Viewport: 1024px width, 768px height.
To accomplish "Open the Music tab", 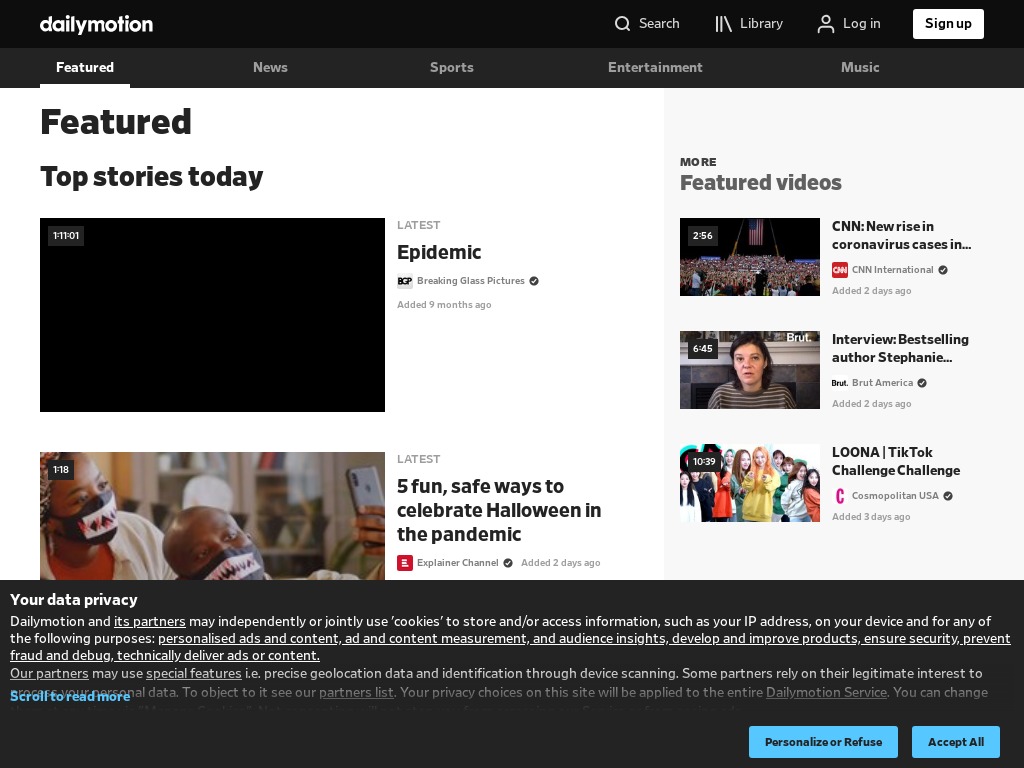I will pos(860,67).
